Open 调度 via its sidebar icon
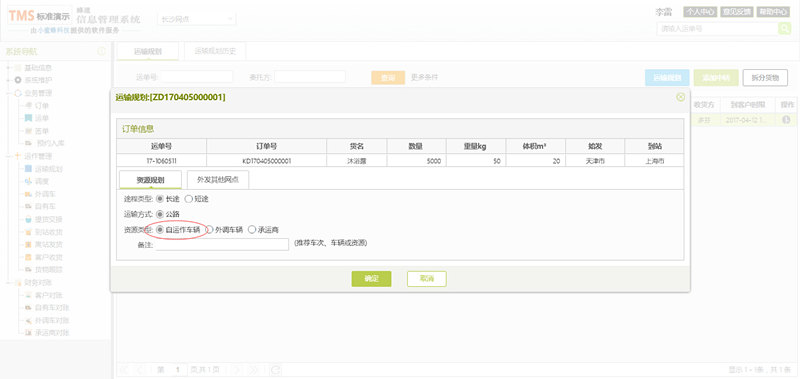The width and height of the screenshot is (800, 379). pos(29,182)
